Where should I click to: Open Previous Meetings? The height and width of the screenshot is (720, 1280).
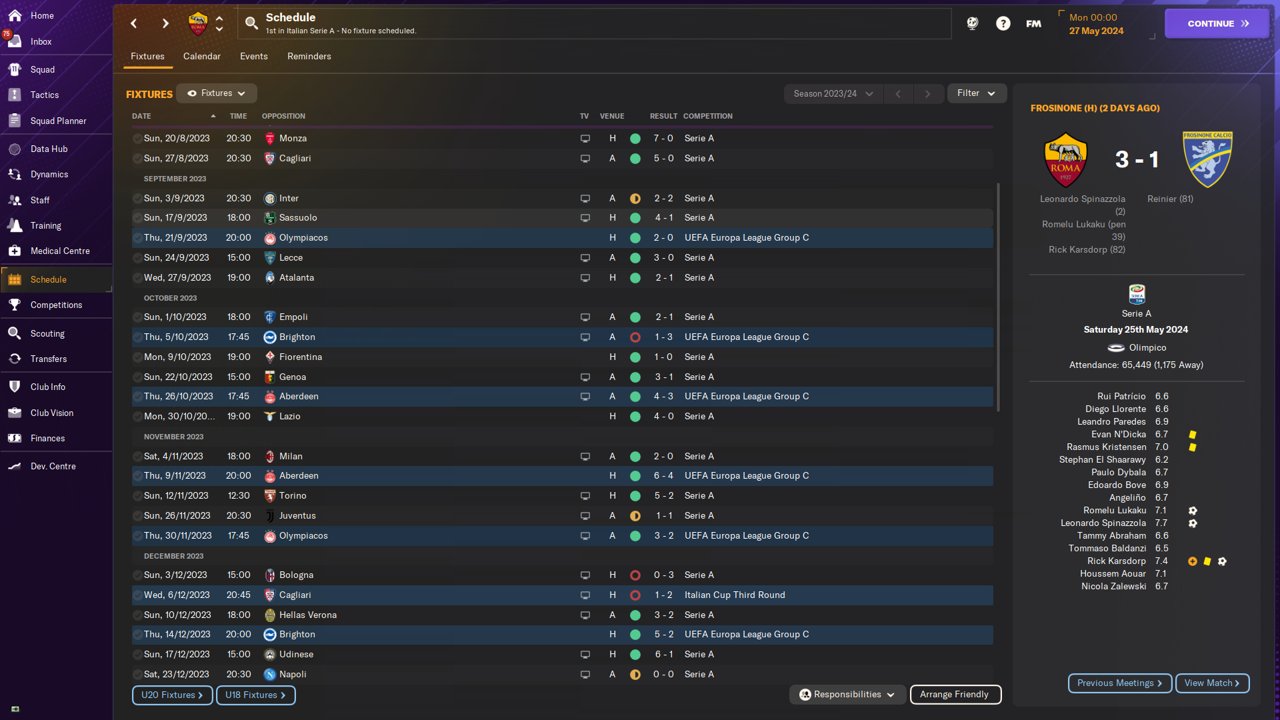pos(1120,683)
